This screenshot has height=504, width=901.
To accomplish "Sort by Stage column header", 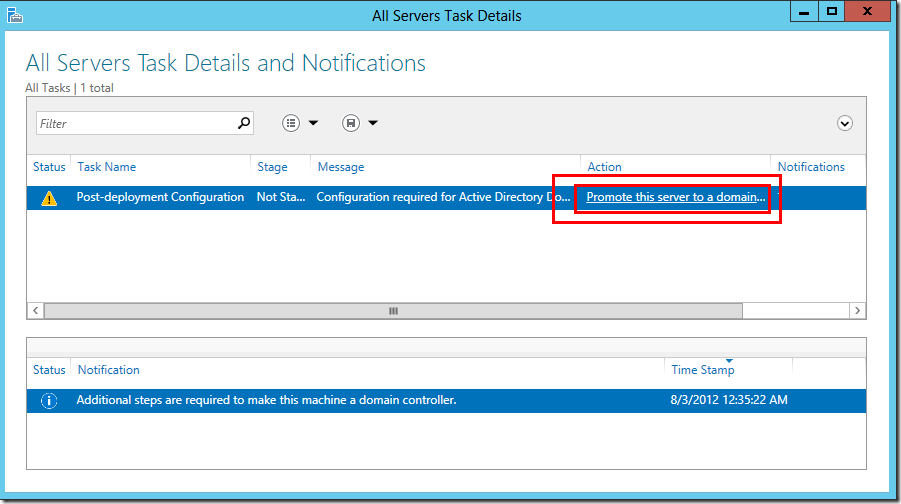I will [272, 167].
